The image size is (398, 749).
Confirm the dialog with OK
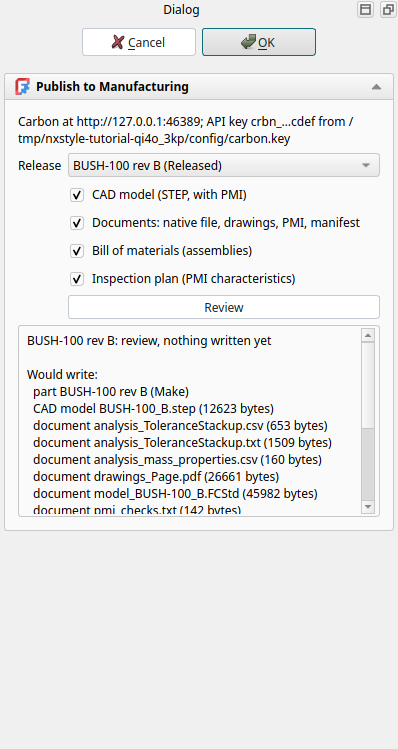258,42
